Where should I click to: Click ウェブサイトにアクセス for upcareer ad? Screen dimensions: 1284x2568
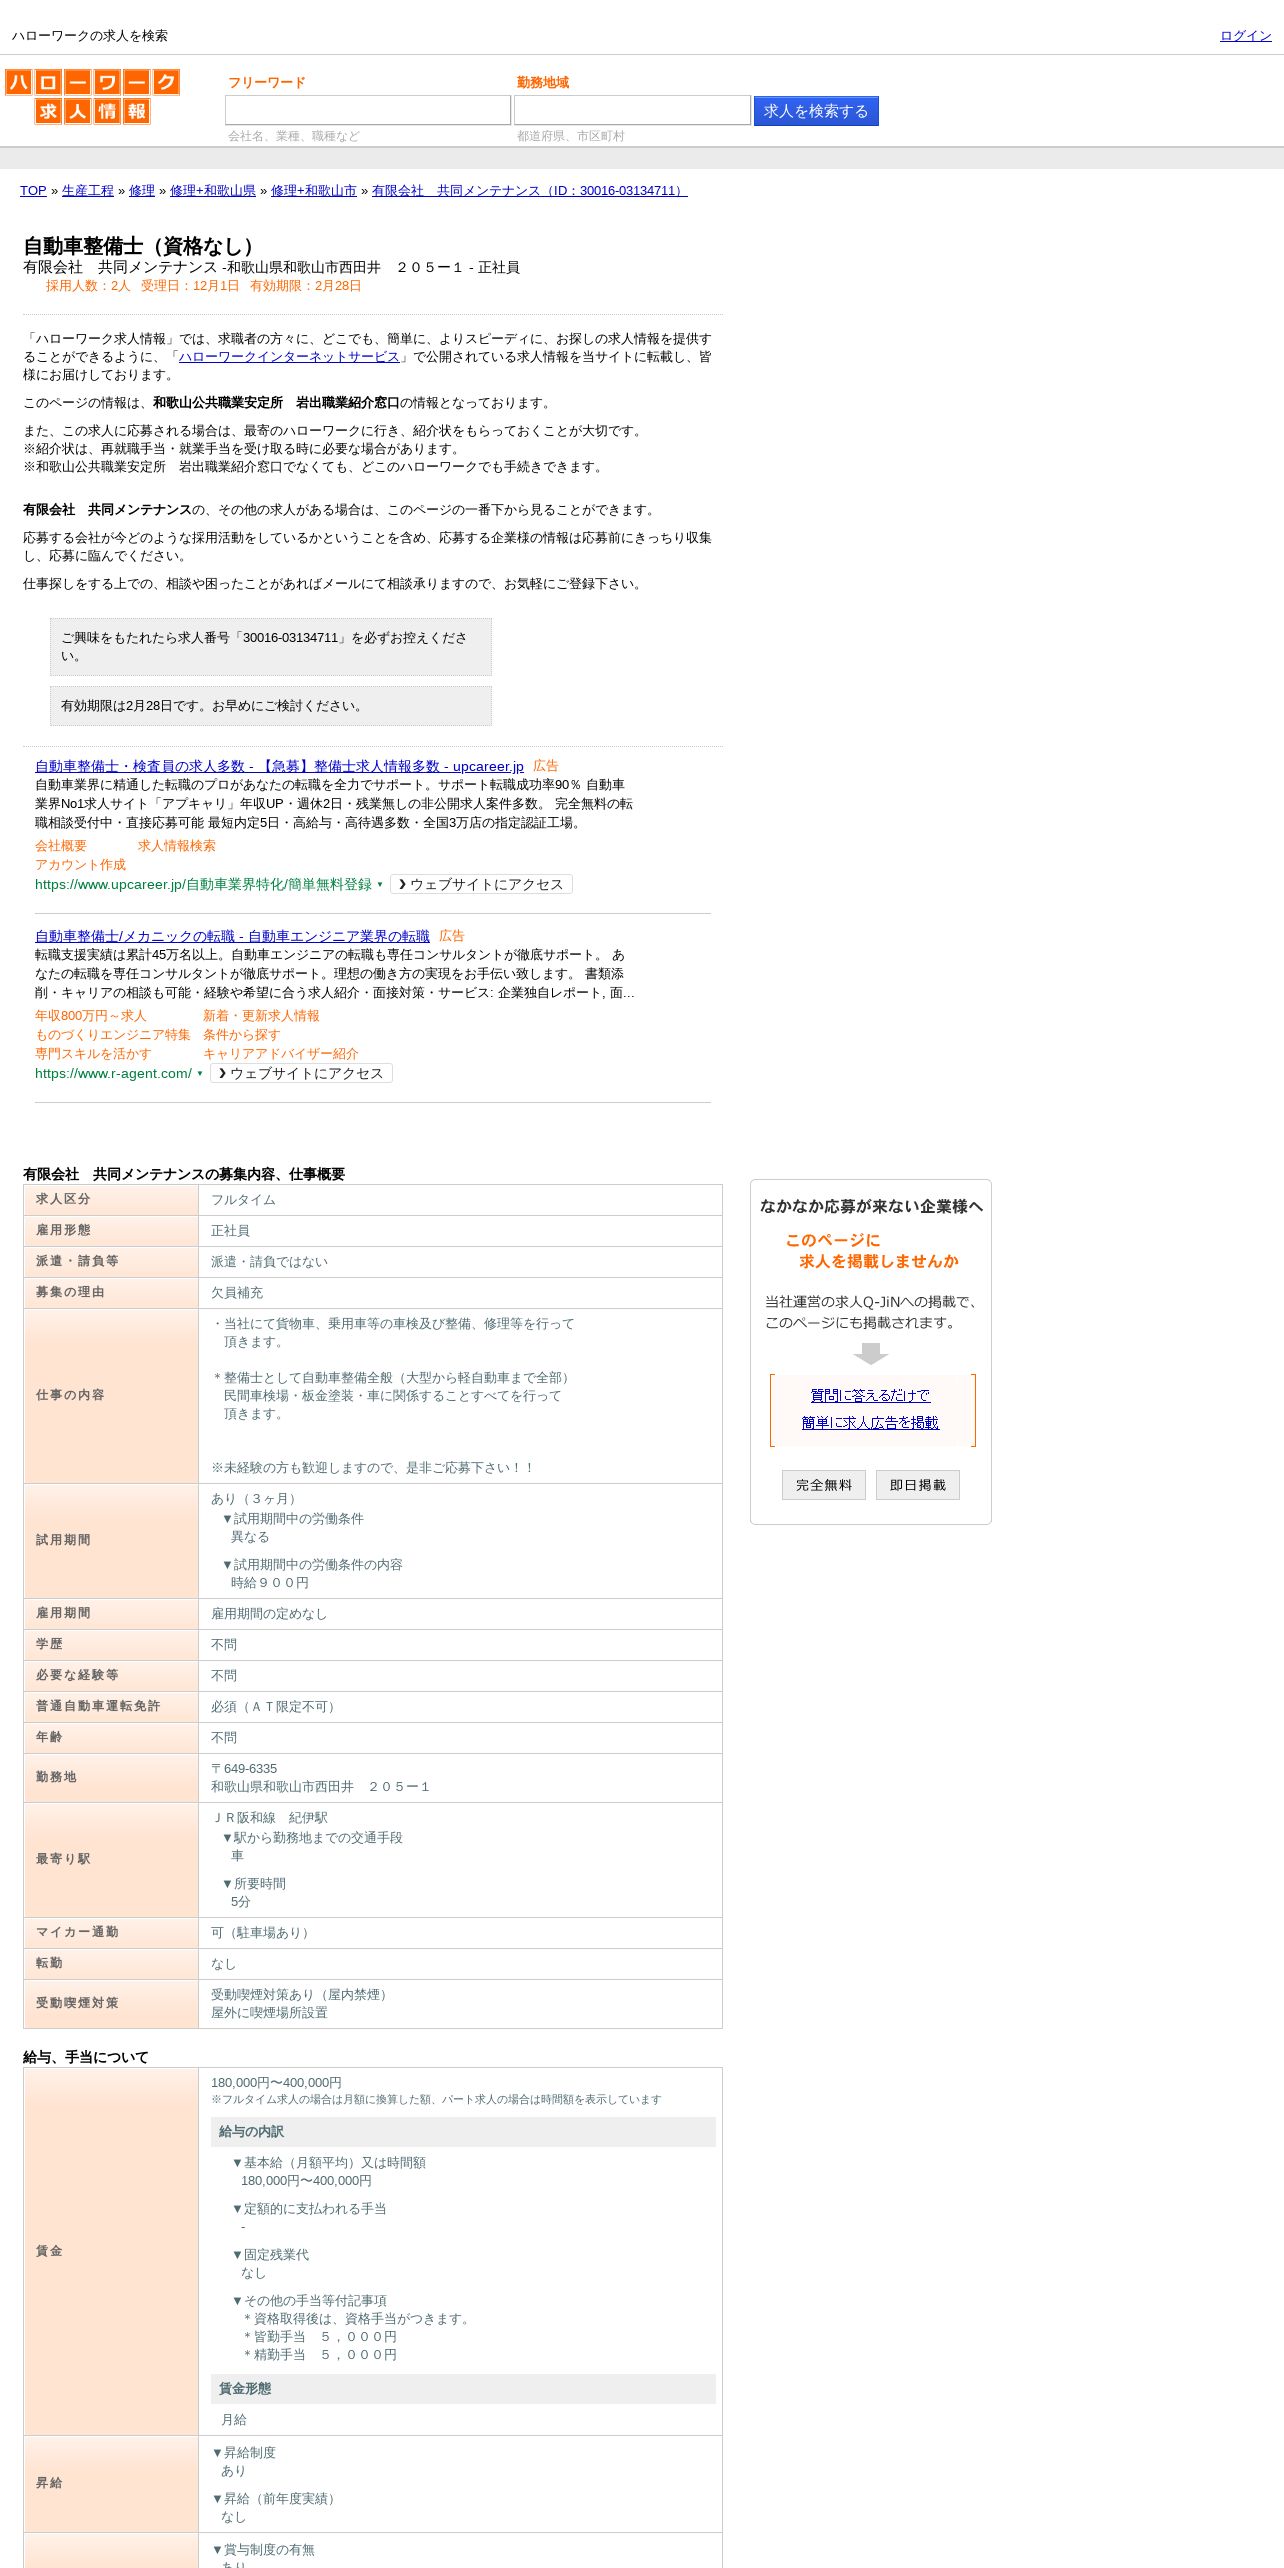[481, 884]
